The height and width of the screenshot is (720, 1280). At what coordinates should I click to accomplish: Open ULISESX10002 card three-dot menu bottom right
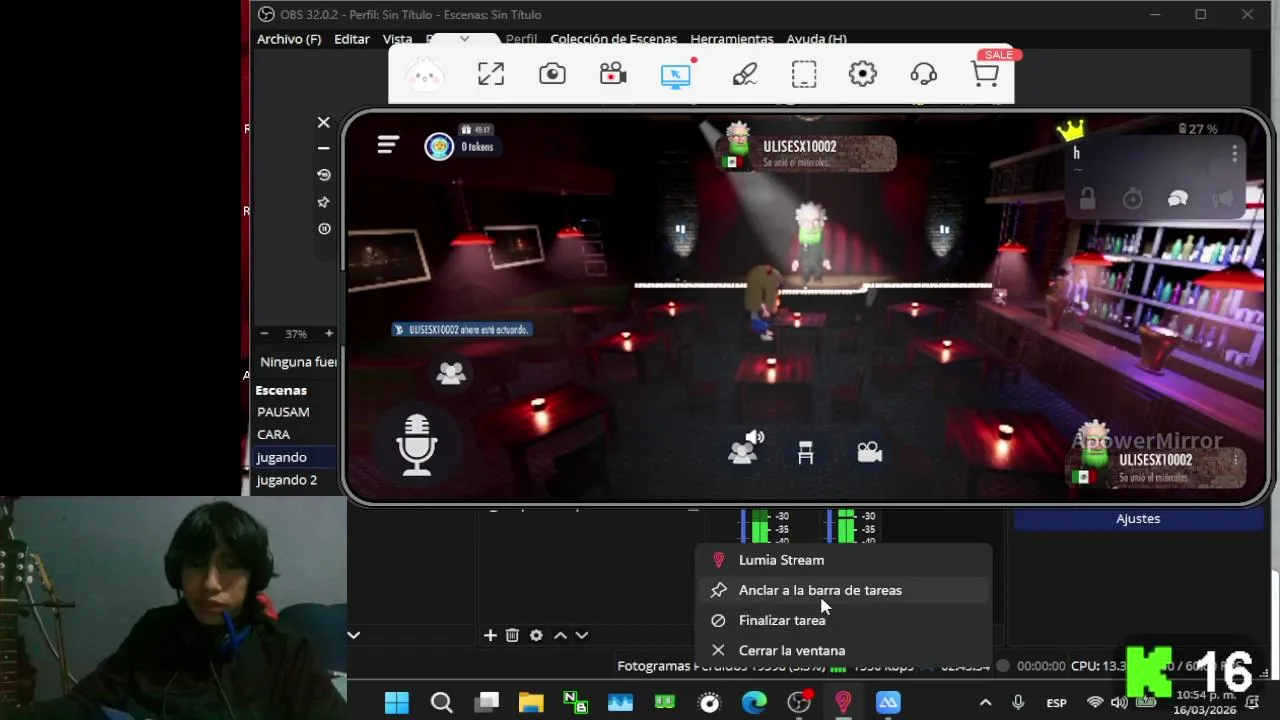point(1236,460)
